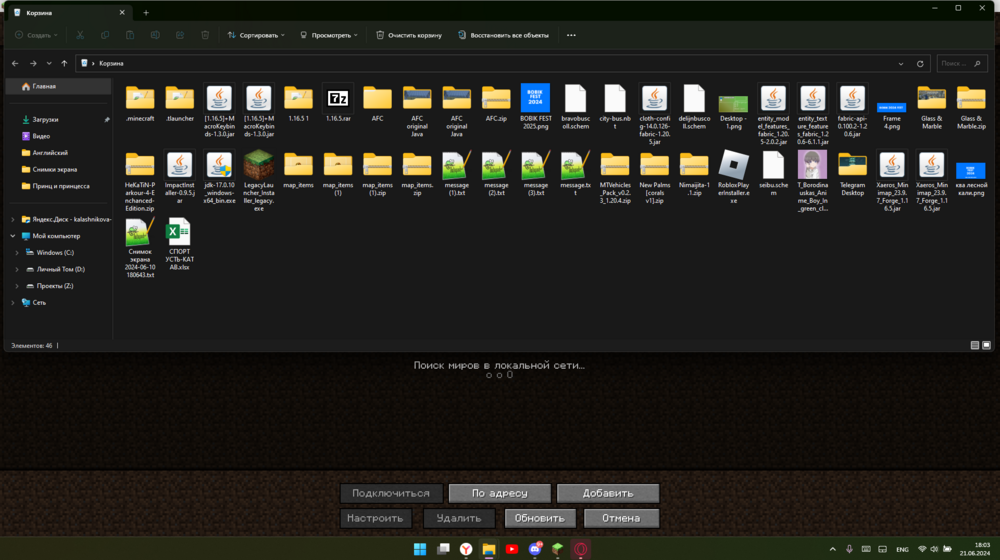Select MTVehicles_Pack zip archive
Image resolution: width=1000 pixels, height=560 pixels.
click(615, 177)
